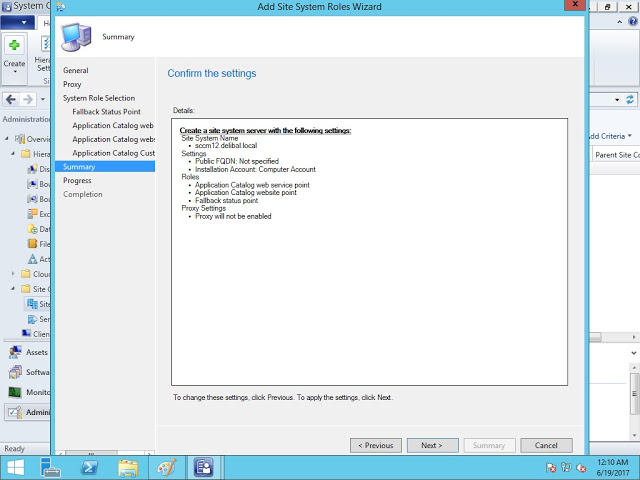This screenshot has width=640, height=480.
Task: Collapse the Overview tree node
Action: tap(6, 139)
